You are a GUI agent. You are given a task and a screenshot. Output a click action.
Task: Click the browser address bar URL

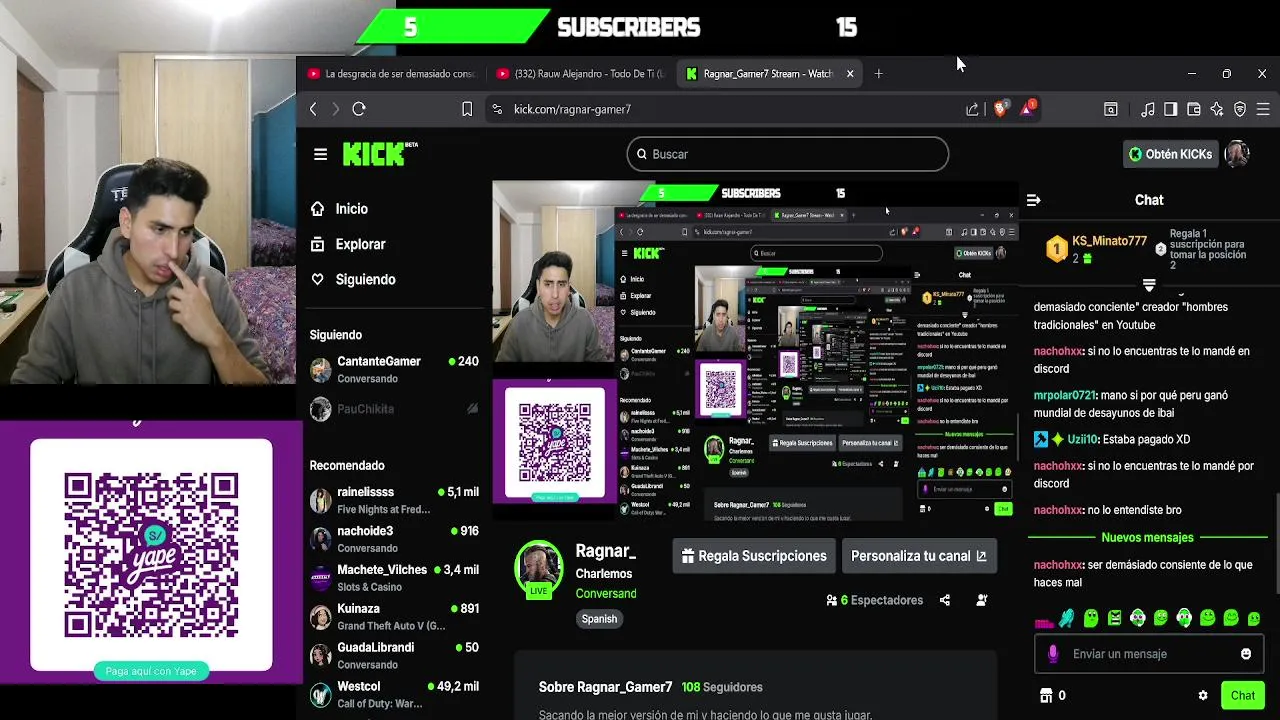click(x=572, y=109)
